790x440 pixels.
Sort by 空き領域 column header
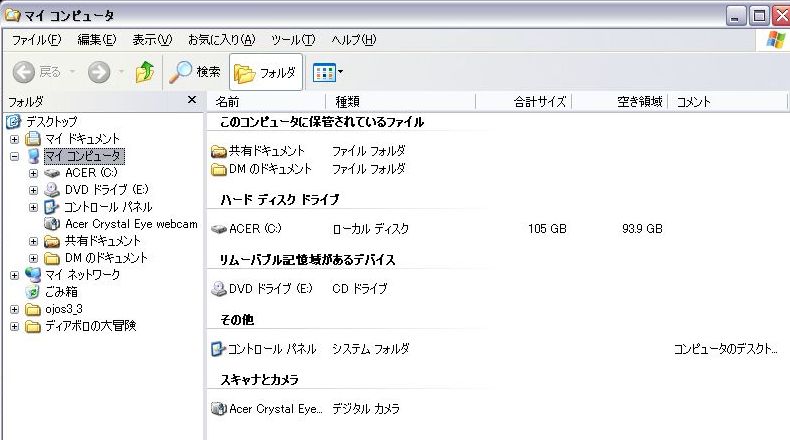[x=620, y=102]
